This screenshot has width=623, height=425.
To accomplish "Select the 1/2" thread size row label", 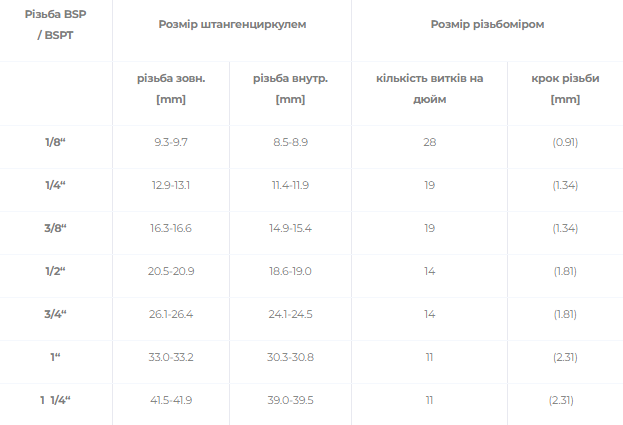I will 55,271.
